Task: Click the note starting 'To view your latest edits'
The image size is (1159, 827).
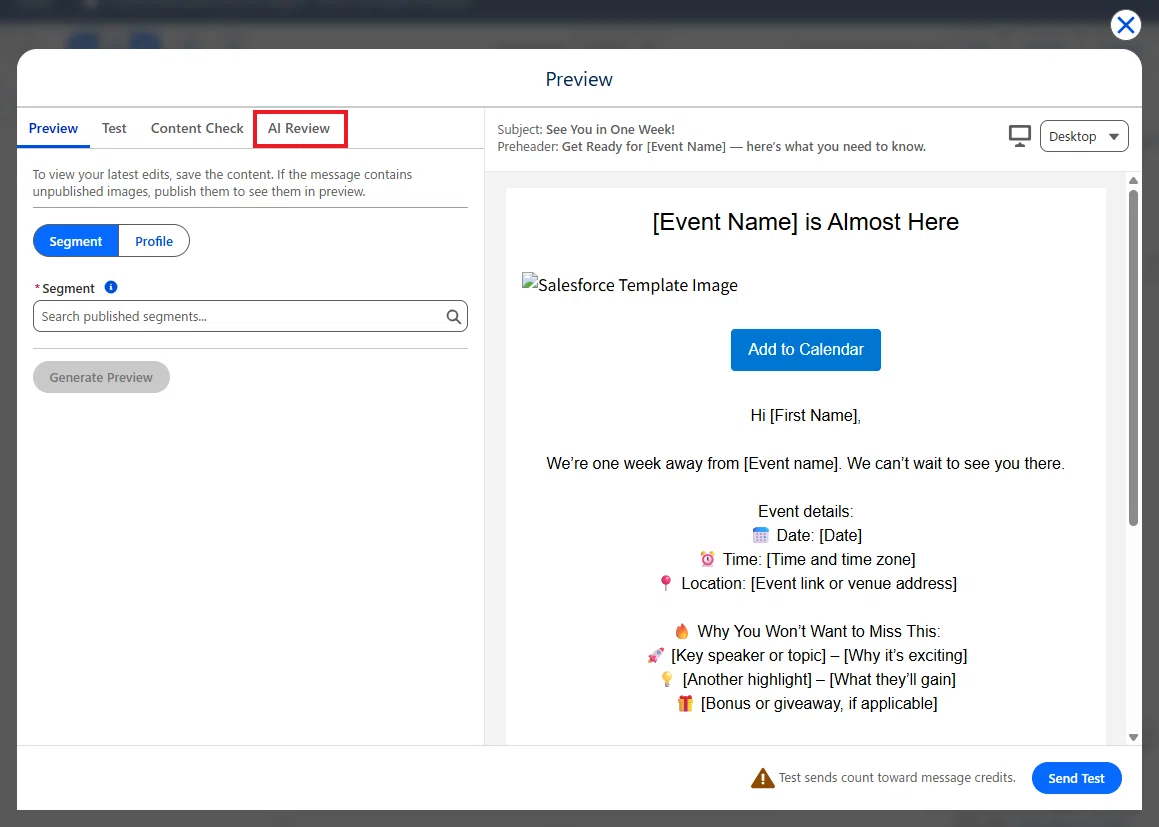Action: click(222, 183)
